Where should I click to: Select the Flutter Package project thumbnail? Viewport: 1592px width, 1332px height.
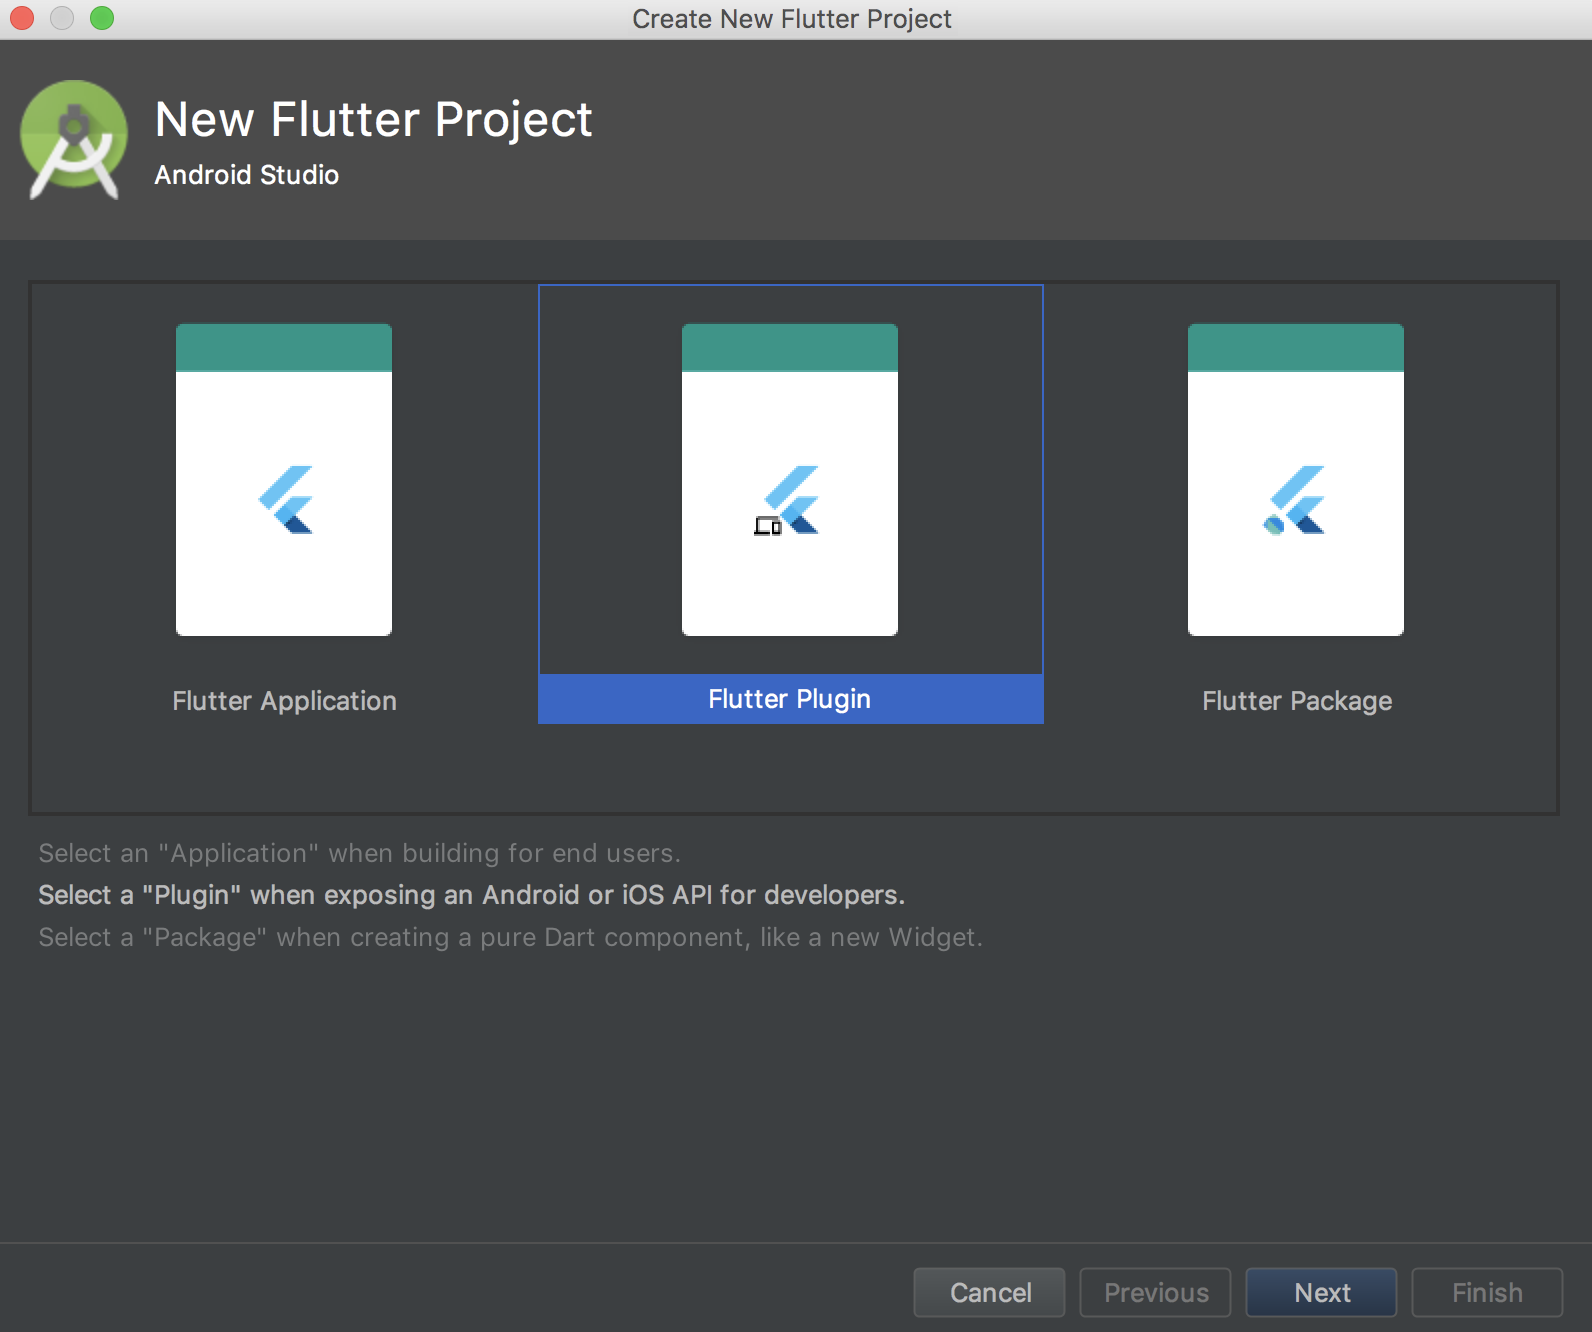coord(1296,480)
